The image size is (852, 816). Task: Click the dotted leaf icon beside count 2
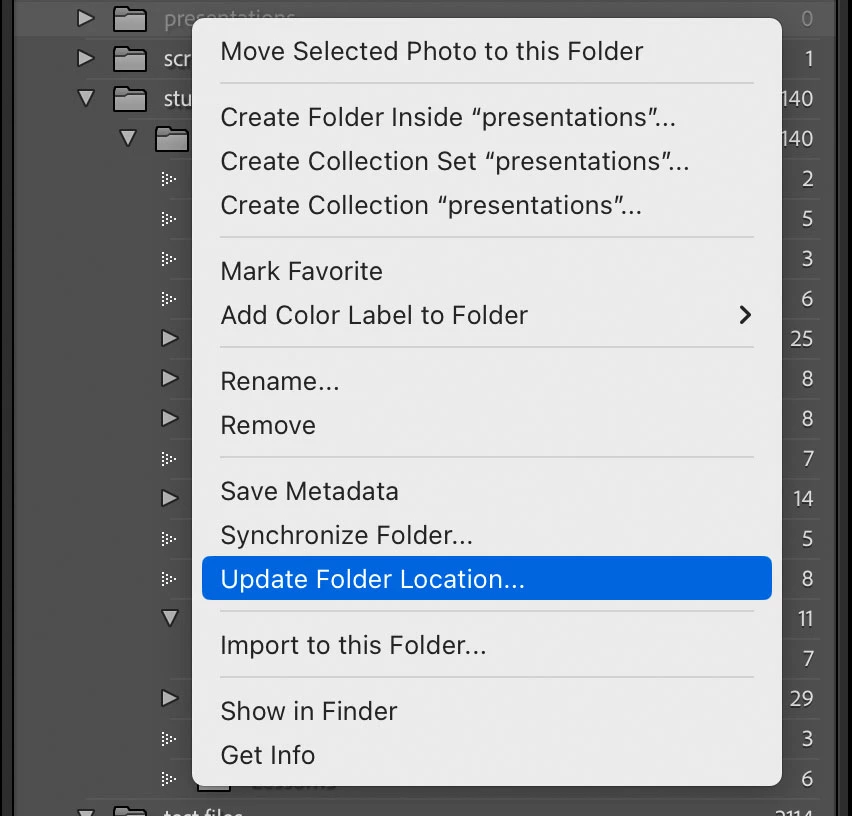[x=169, y=179]
